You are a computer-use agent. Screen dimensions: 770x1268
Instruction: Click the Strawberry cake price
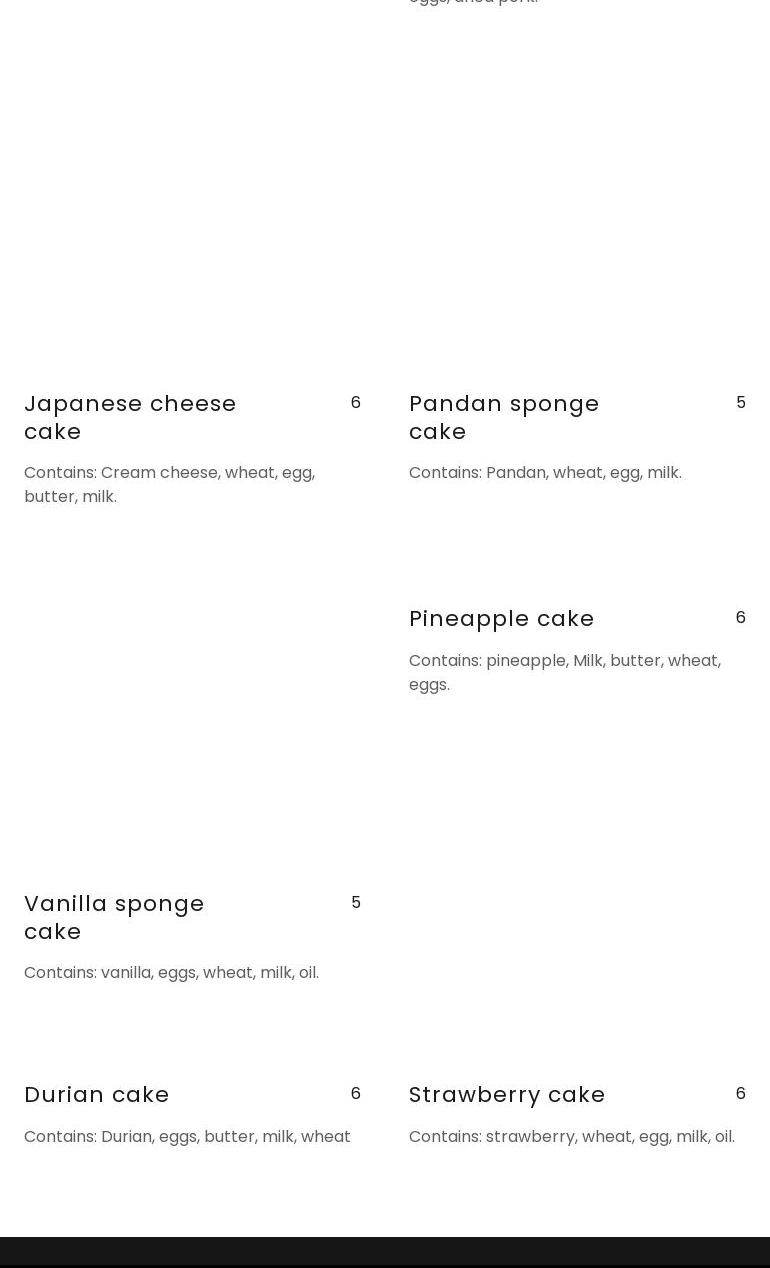click(740, 1093)
